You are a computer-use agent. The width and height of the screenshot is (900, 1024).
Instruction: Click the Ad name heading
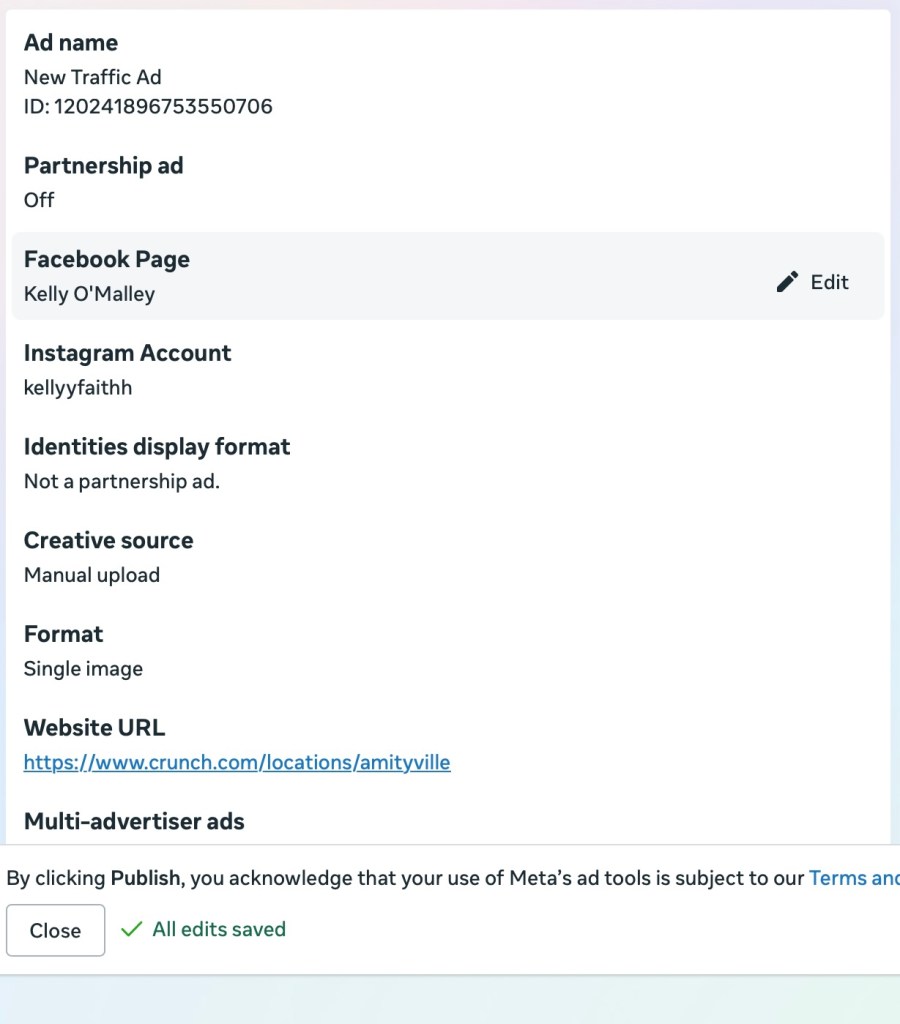71,43
